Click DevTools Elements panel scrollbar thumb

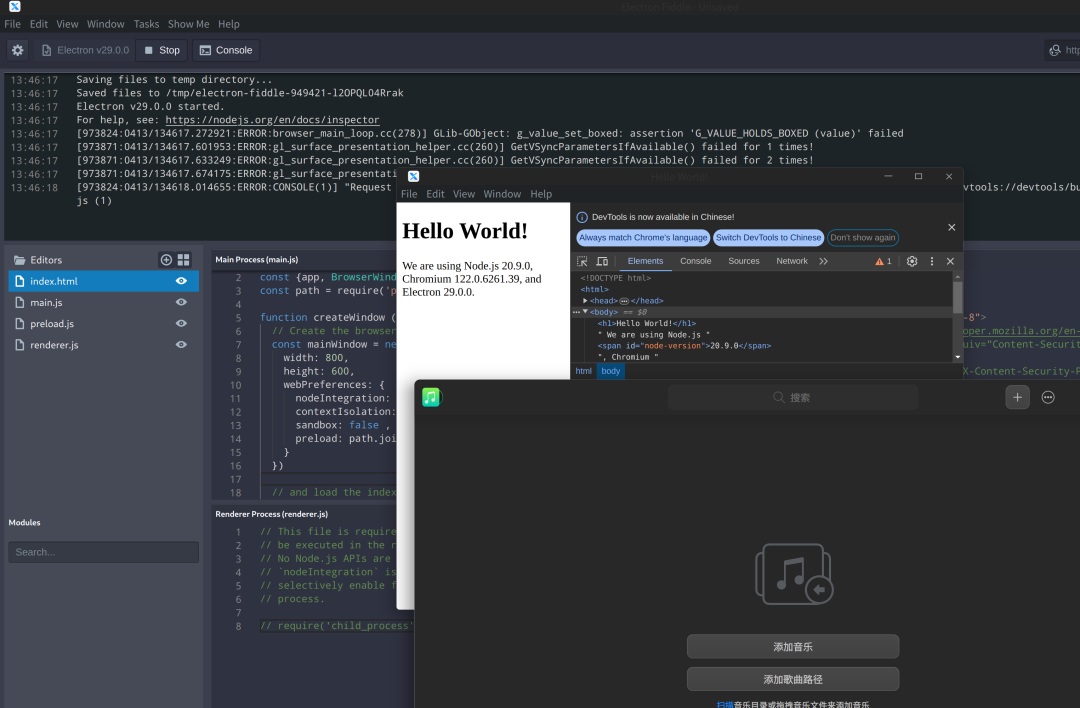click(x=957, y=298)
